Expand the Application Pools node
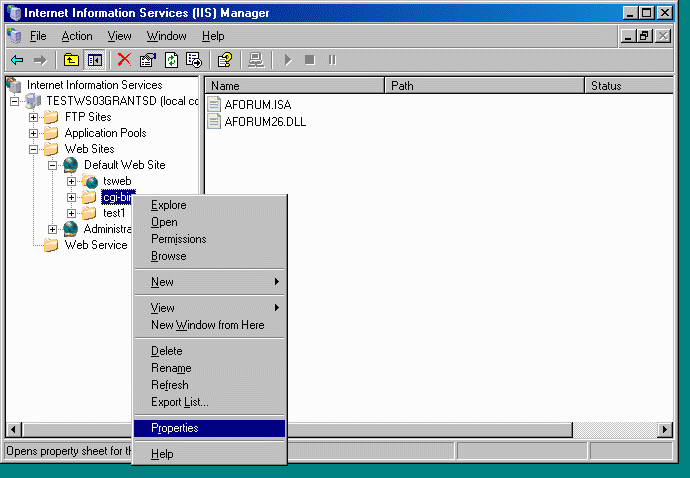The image size is (690, 478). (x=33, y=133)
